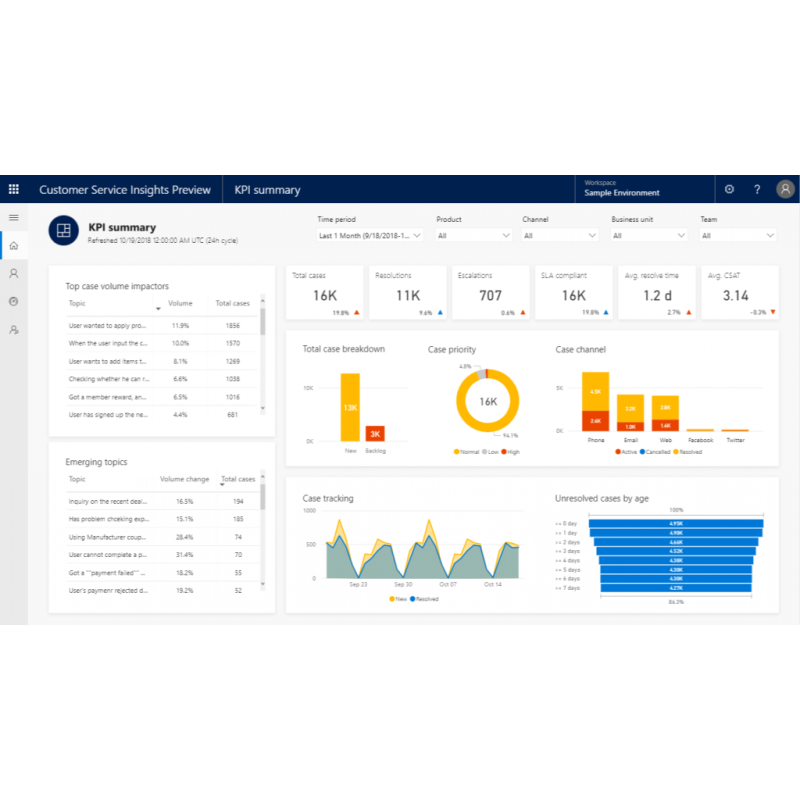Screen dimensions: 800x800
Task: Open the bottom person-settings sidebar icon
Action: [x=14, y=330]
